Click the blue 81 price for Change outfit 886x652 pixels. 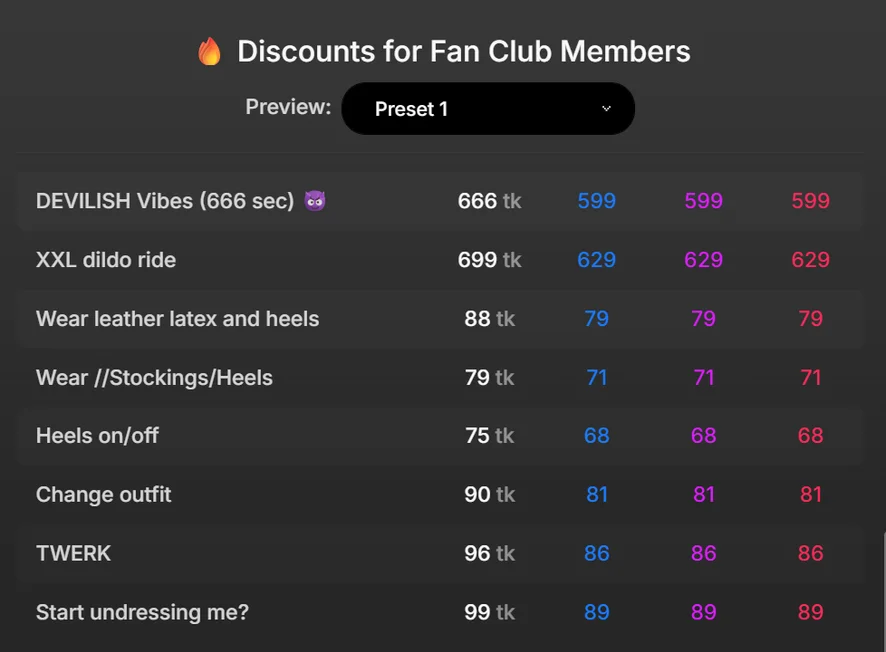[596, 495]
